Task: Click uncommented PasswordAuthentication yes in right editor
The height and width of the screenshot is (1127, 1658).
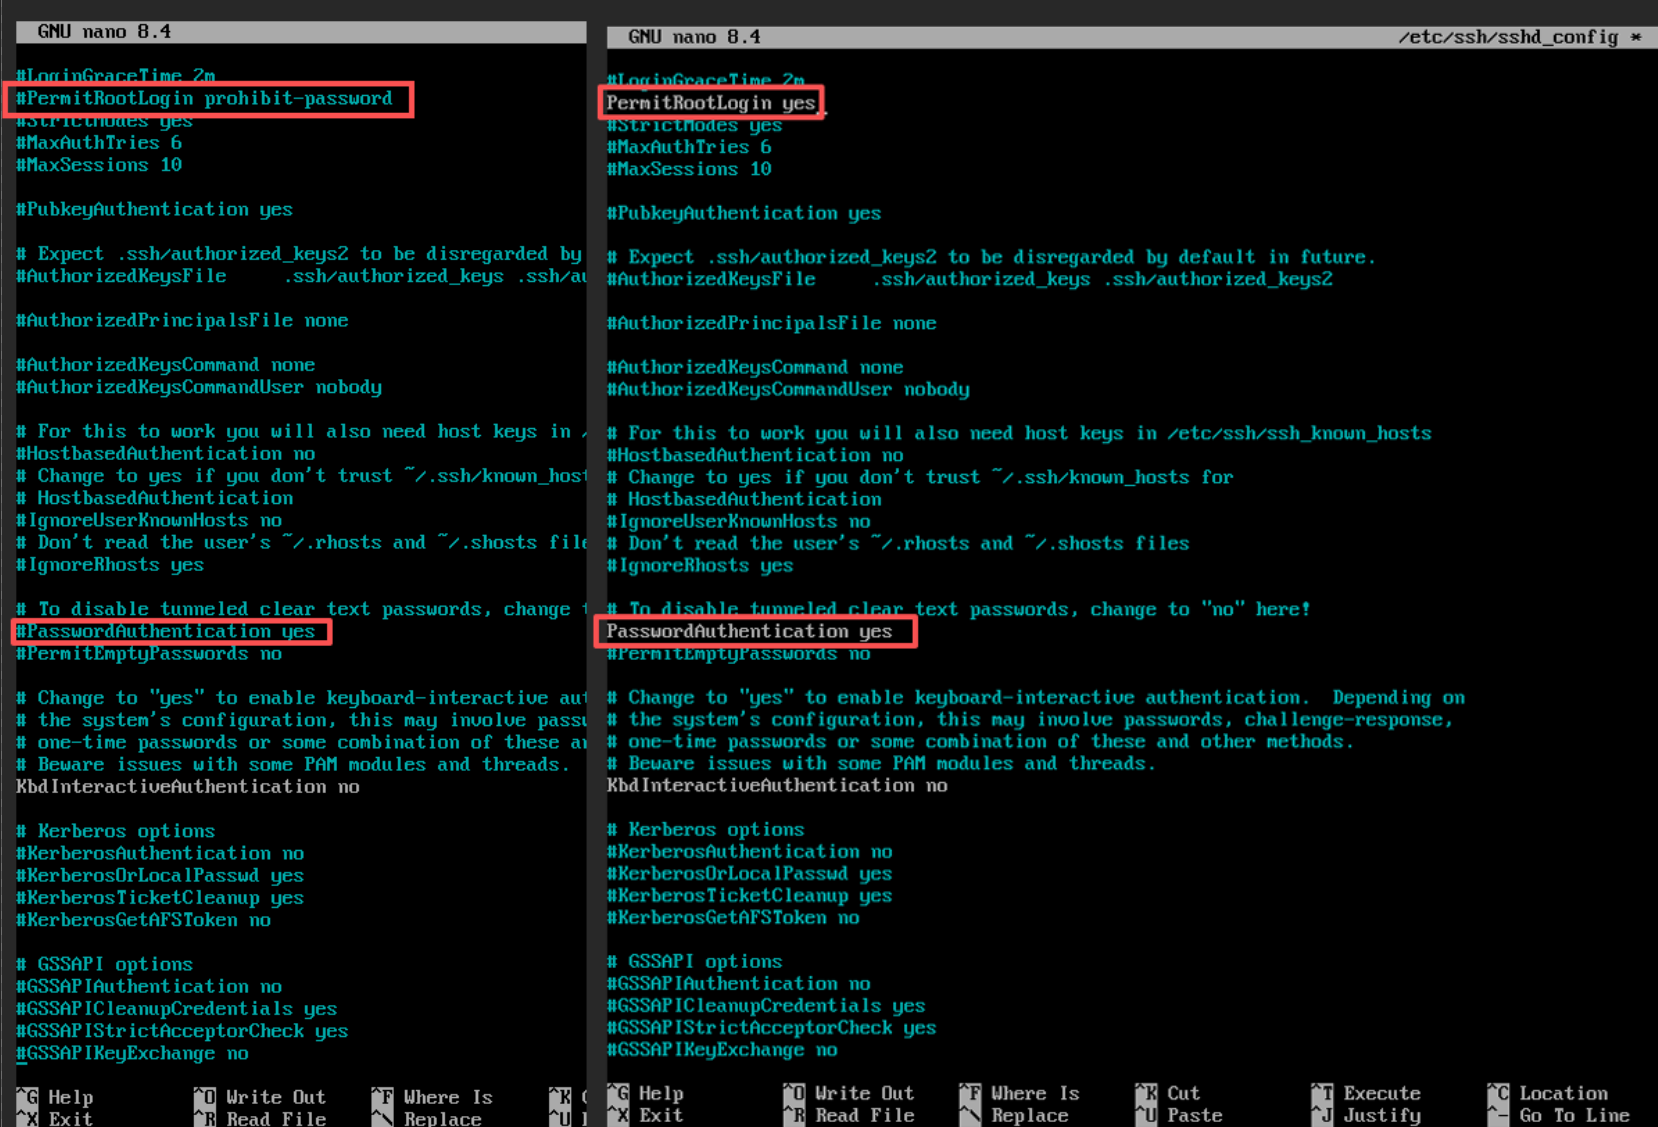Action: (749, 631)
